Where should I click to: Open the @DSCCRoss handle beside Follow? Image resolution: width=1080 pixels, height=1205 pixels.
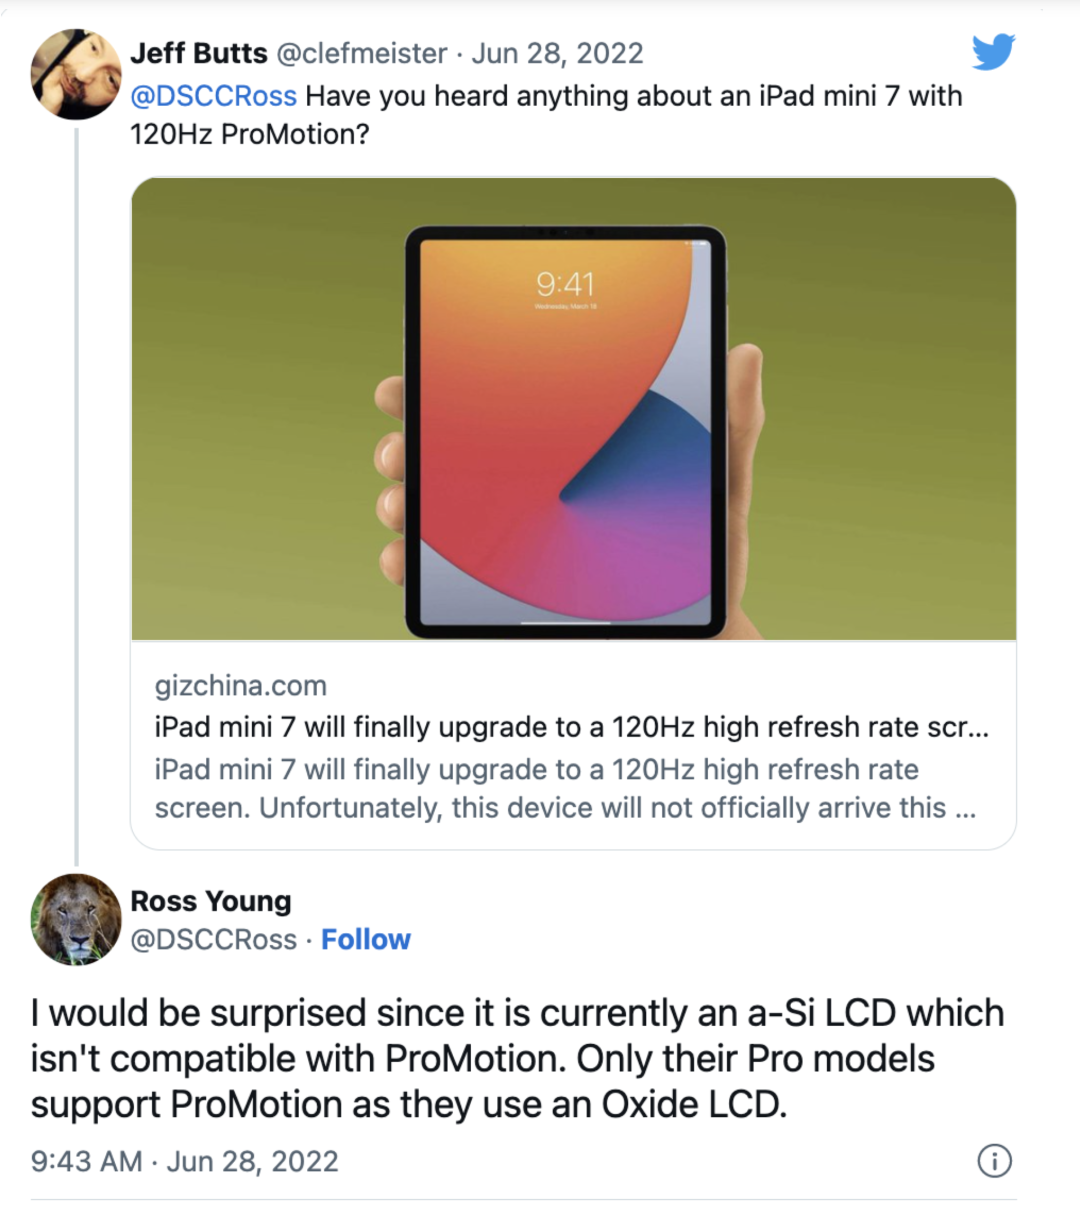coord(213,940)
